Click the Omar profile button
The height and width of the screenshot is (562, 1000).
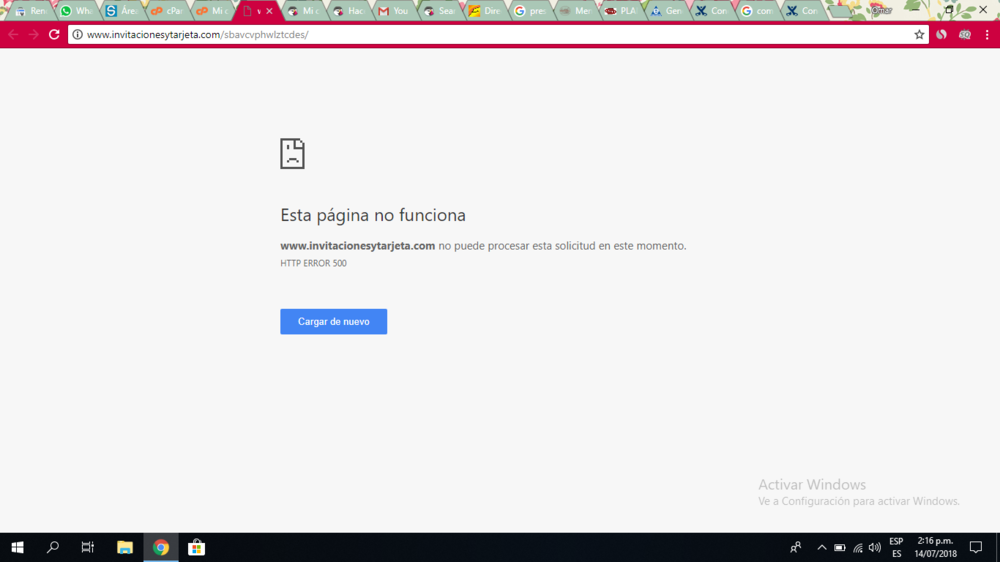(881, 10)
